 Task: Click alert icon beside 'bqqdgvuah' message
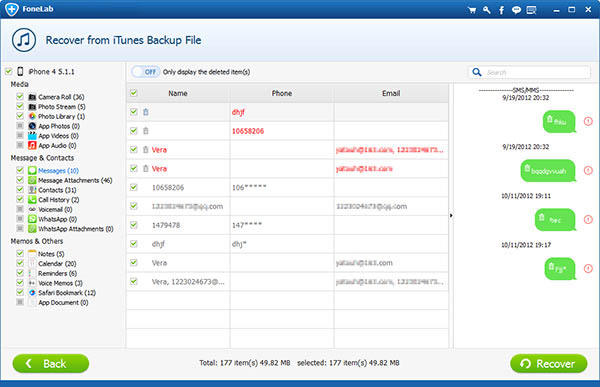click(588, 170)
